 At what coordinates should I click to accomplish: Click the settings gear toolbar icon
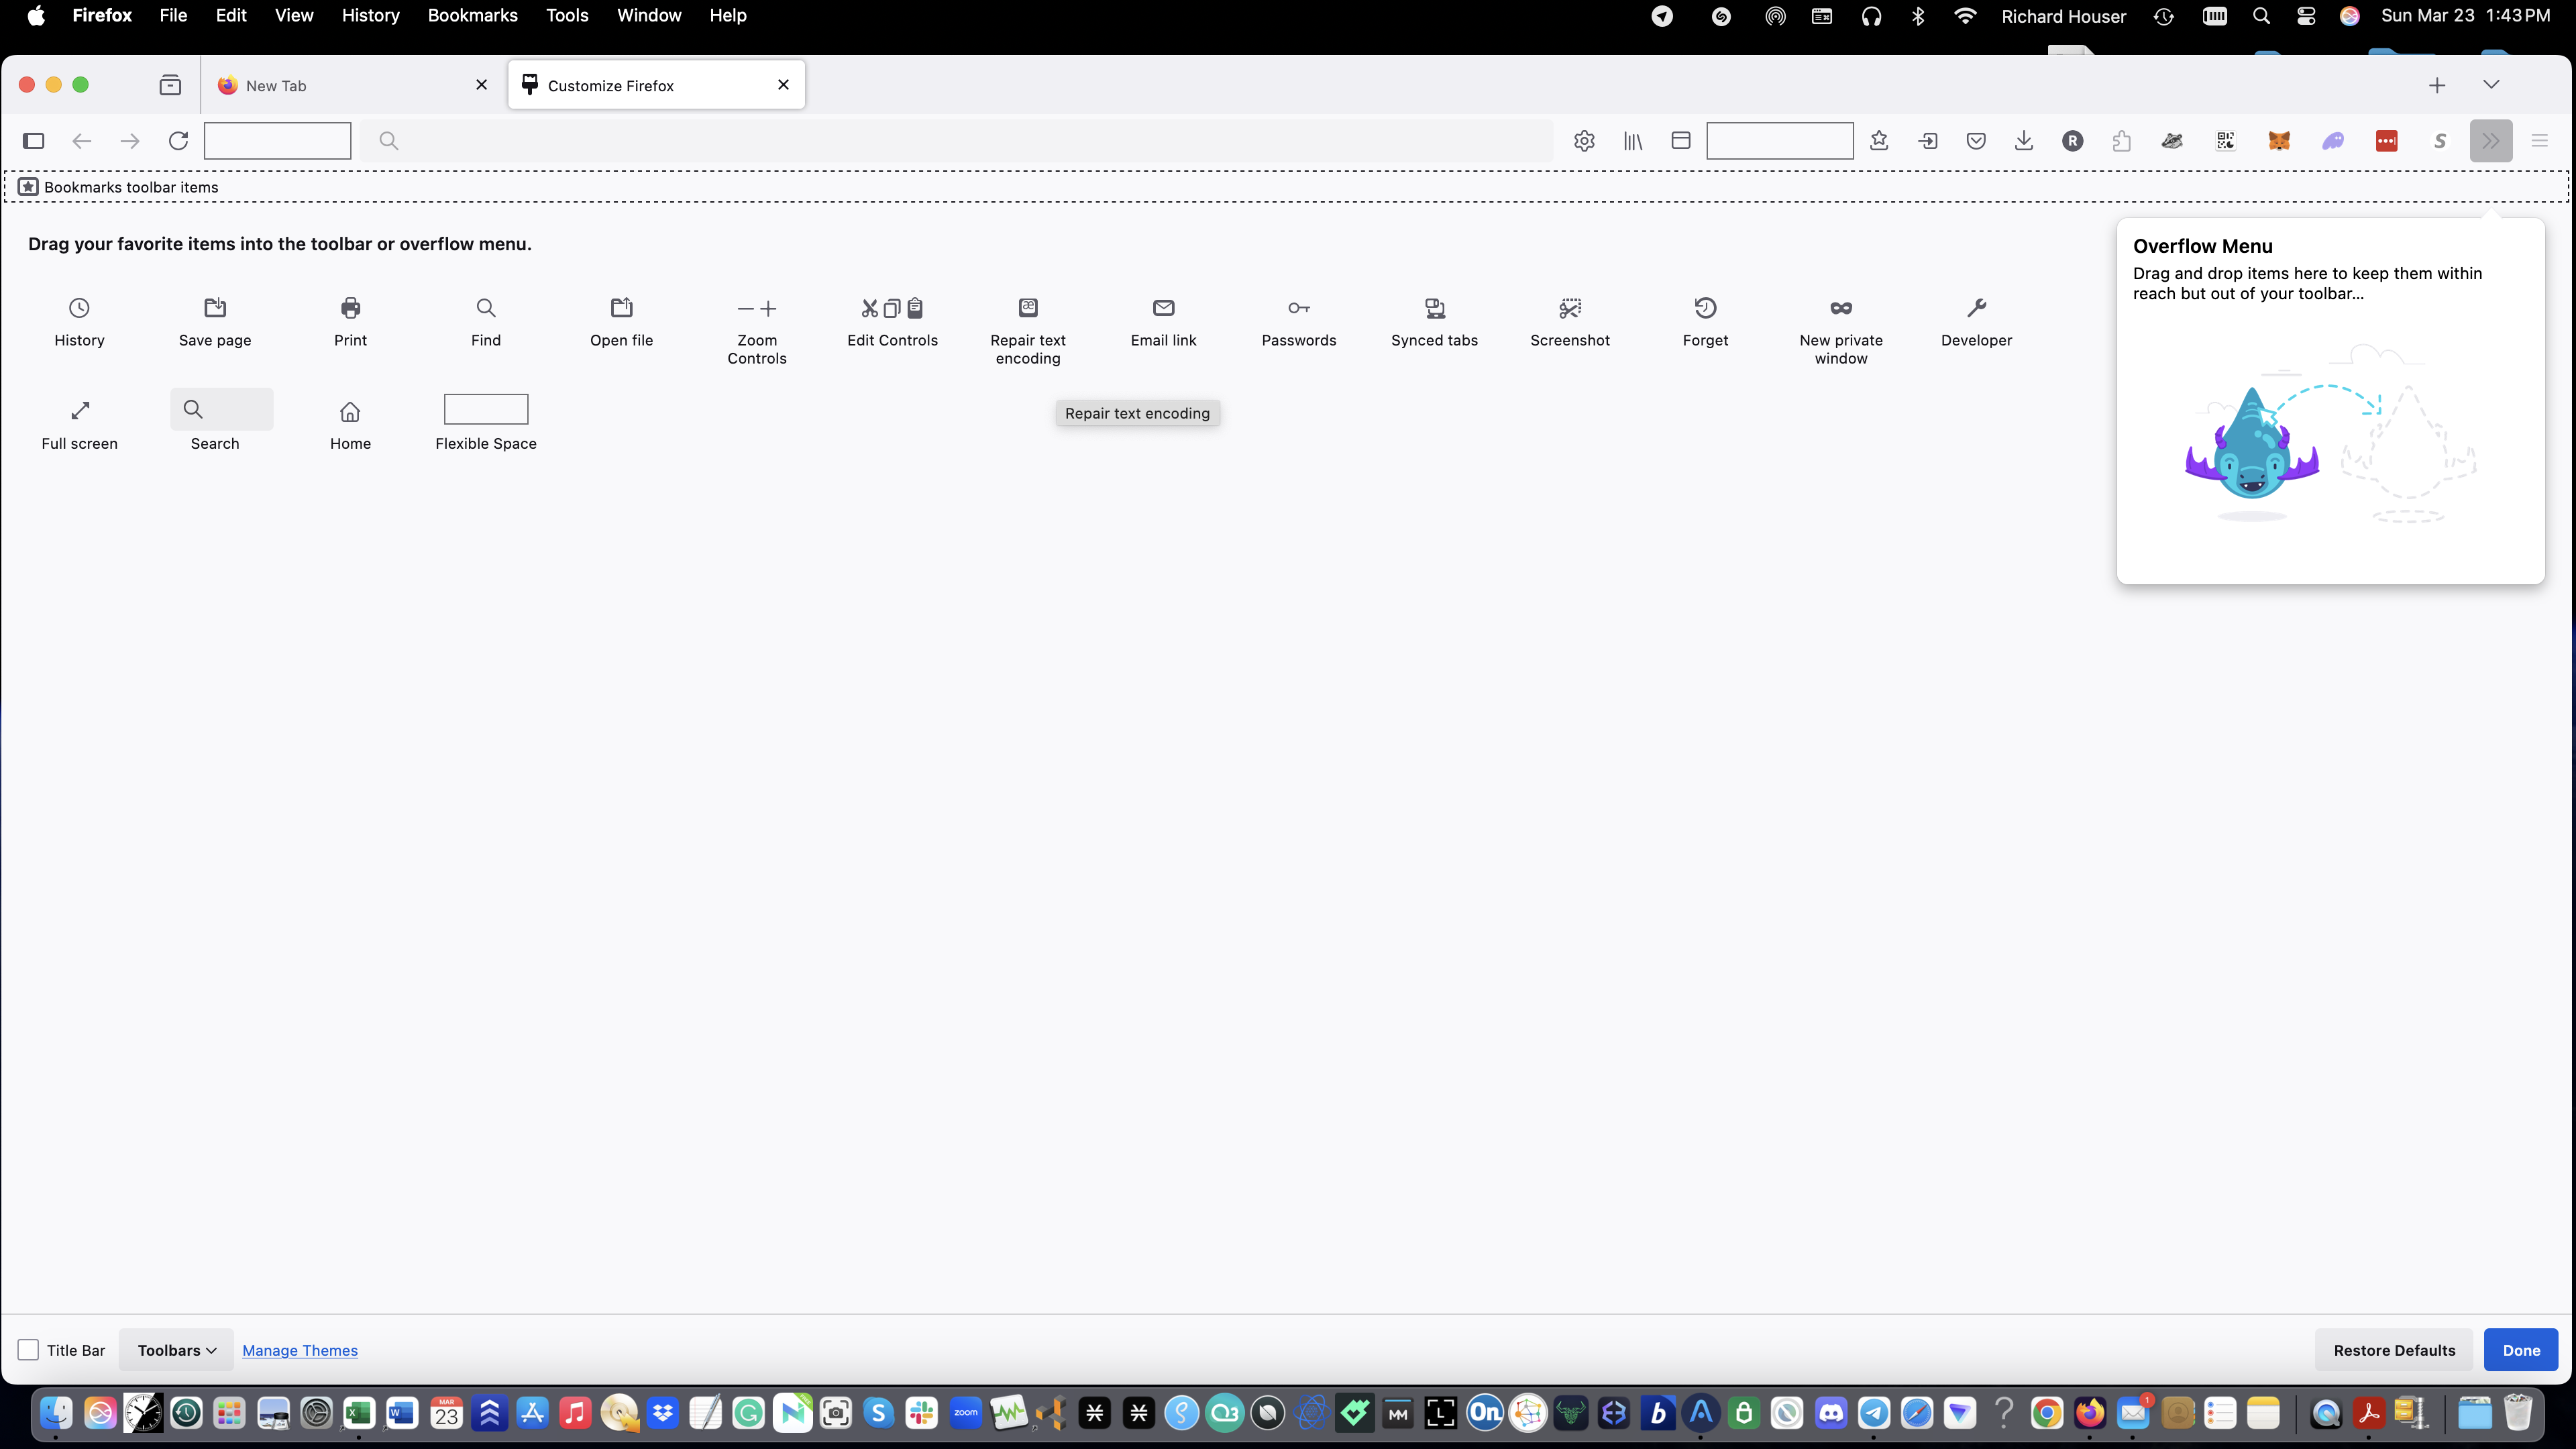1584,141
